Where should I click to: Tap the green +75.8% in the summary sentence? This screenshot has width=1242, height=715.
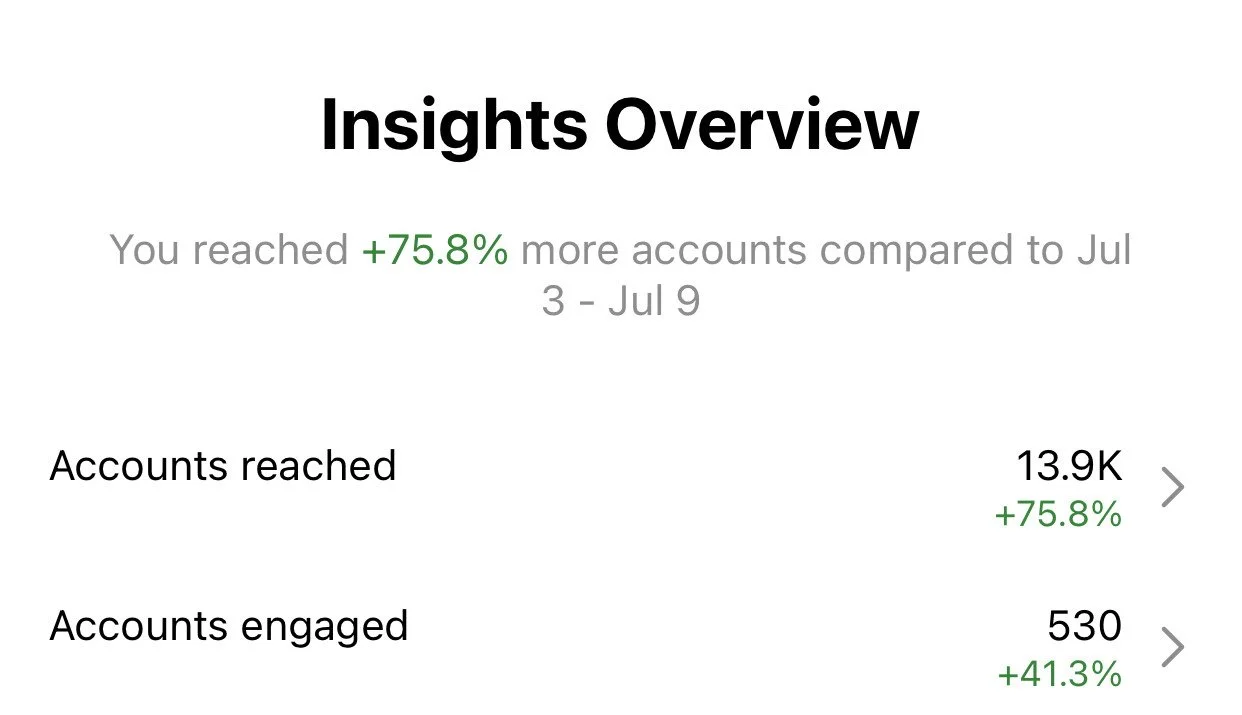pyautogui.click(x=435, y=249)
